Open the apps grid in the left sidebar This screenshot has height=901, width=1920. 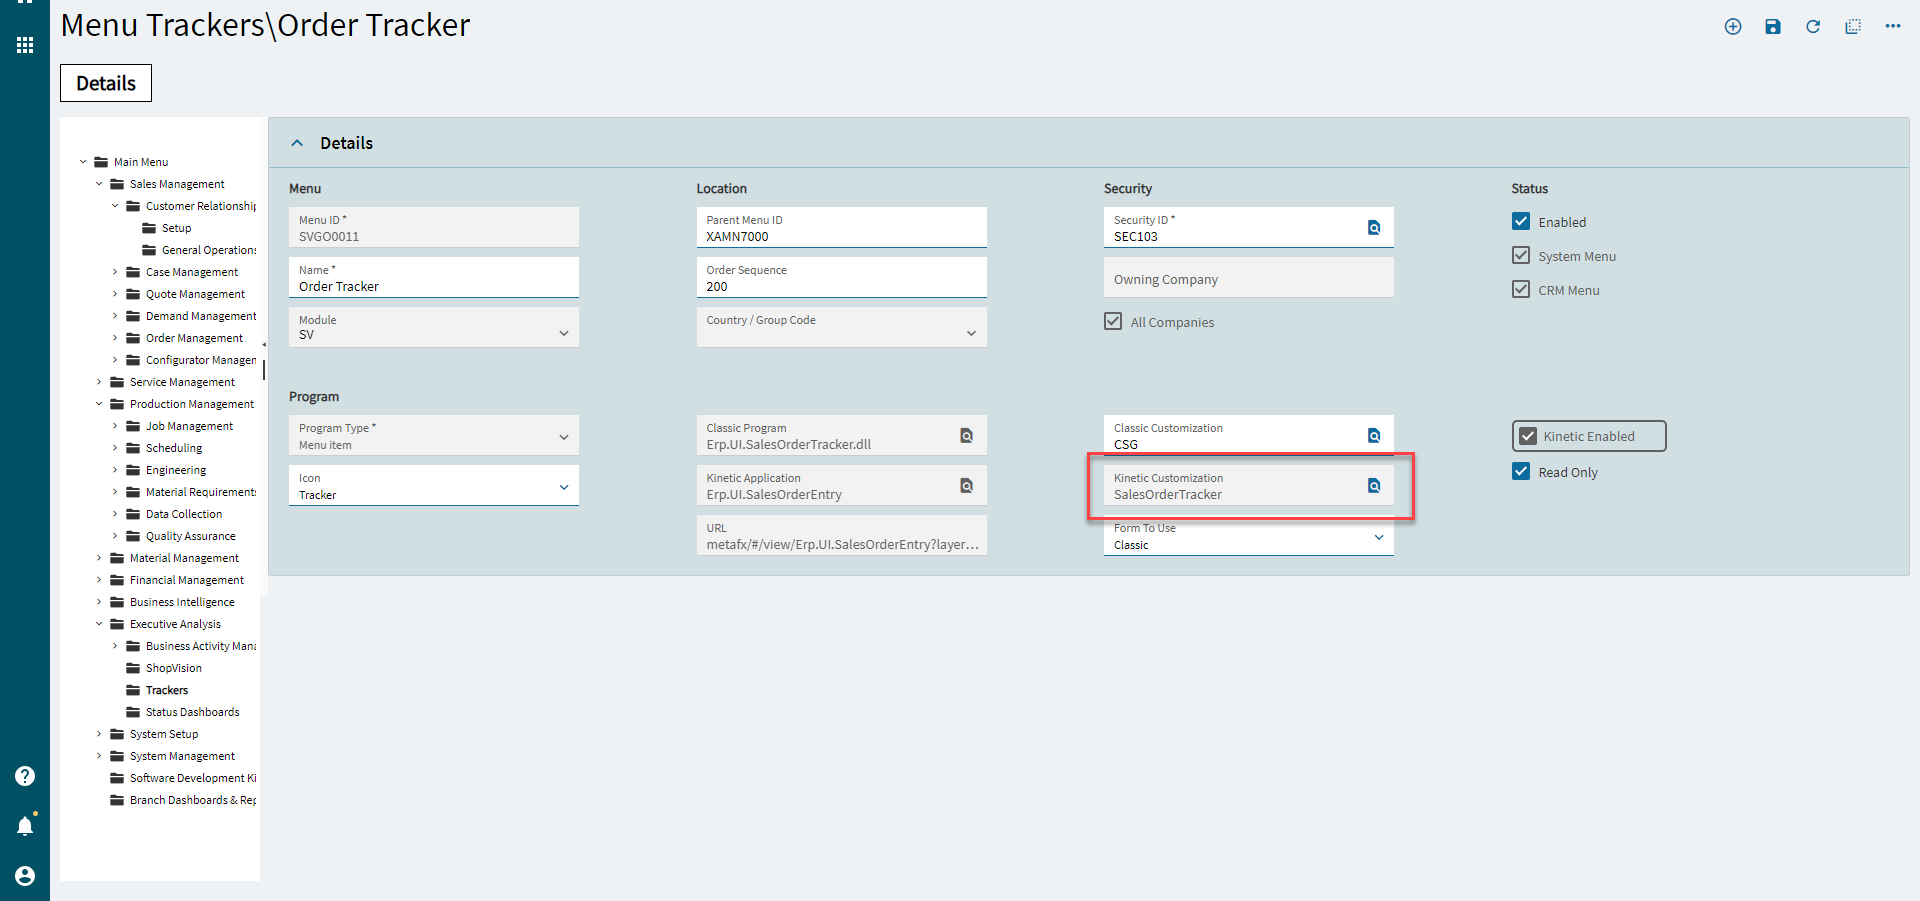click(24, 45)
